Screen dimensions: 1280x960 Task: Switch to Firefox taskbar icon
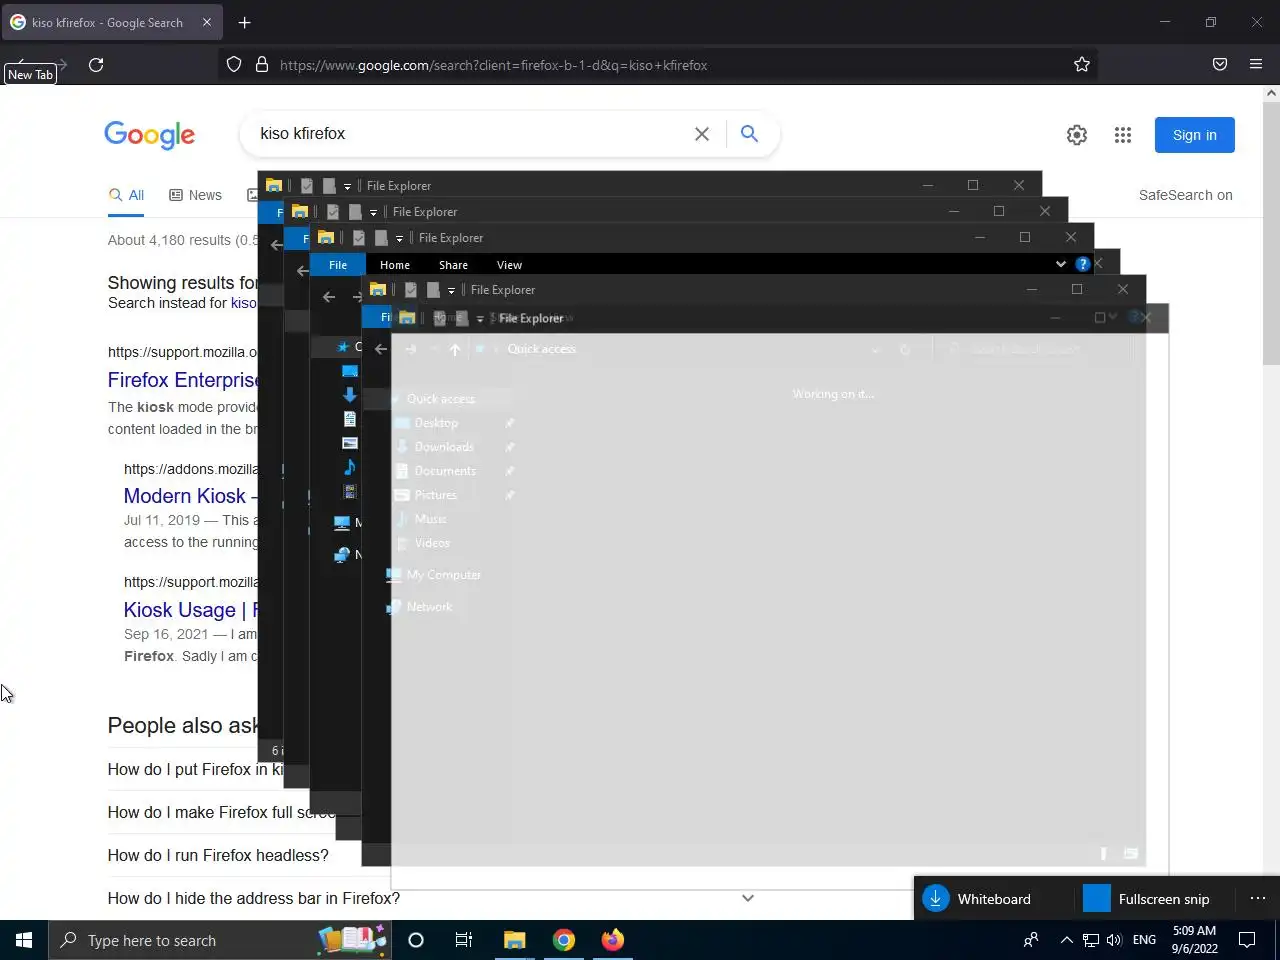(613, 940)
